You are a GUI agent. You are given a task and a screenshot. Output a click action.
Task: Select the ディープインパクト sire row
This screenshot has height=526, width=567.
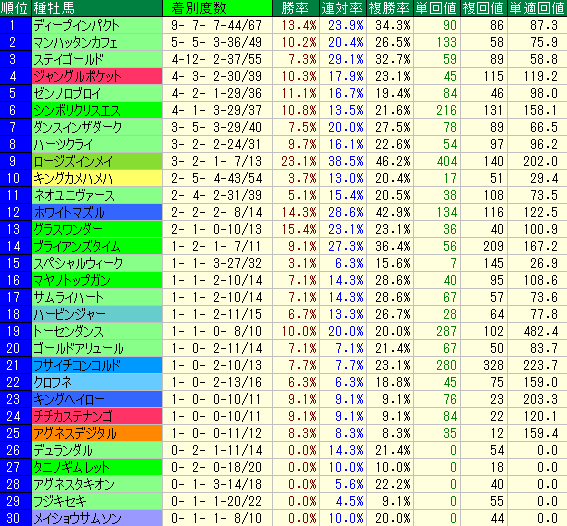click(x=284, y=25)
